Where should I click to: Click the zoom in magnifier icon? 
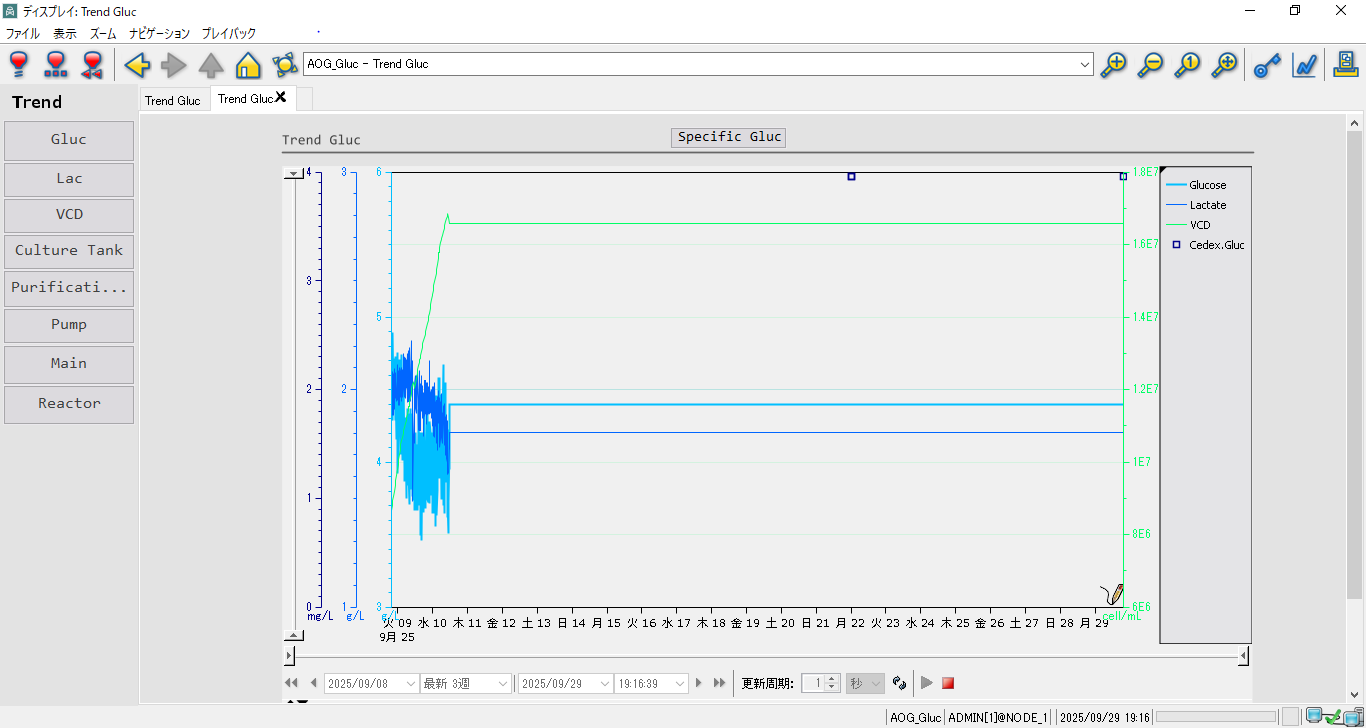[1113, 65]
